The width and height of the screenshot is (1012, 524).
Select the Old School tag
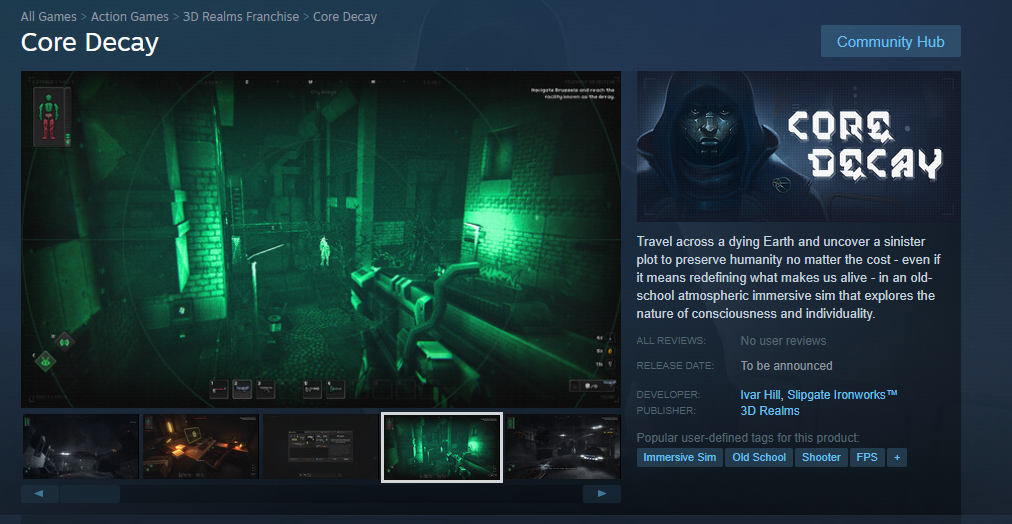pyautogui.click(x=759, y=457)
